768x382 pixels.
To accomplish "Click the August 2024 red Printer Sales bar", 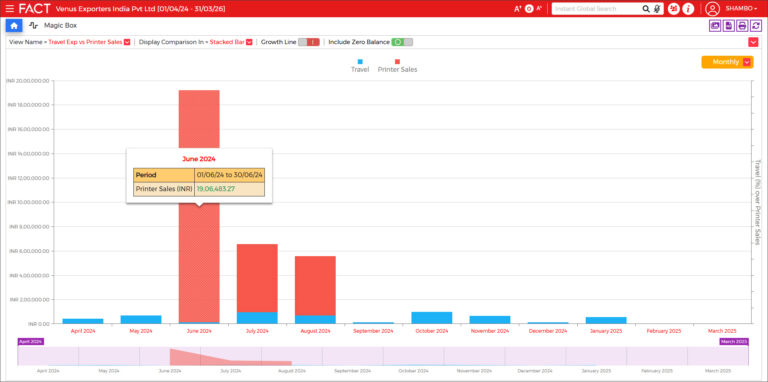I will [315, 286].
